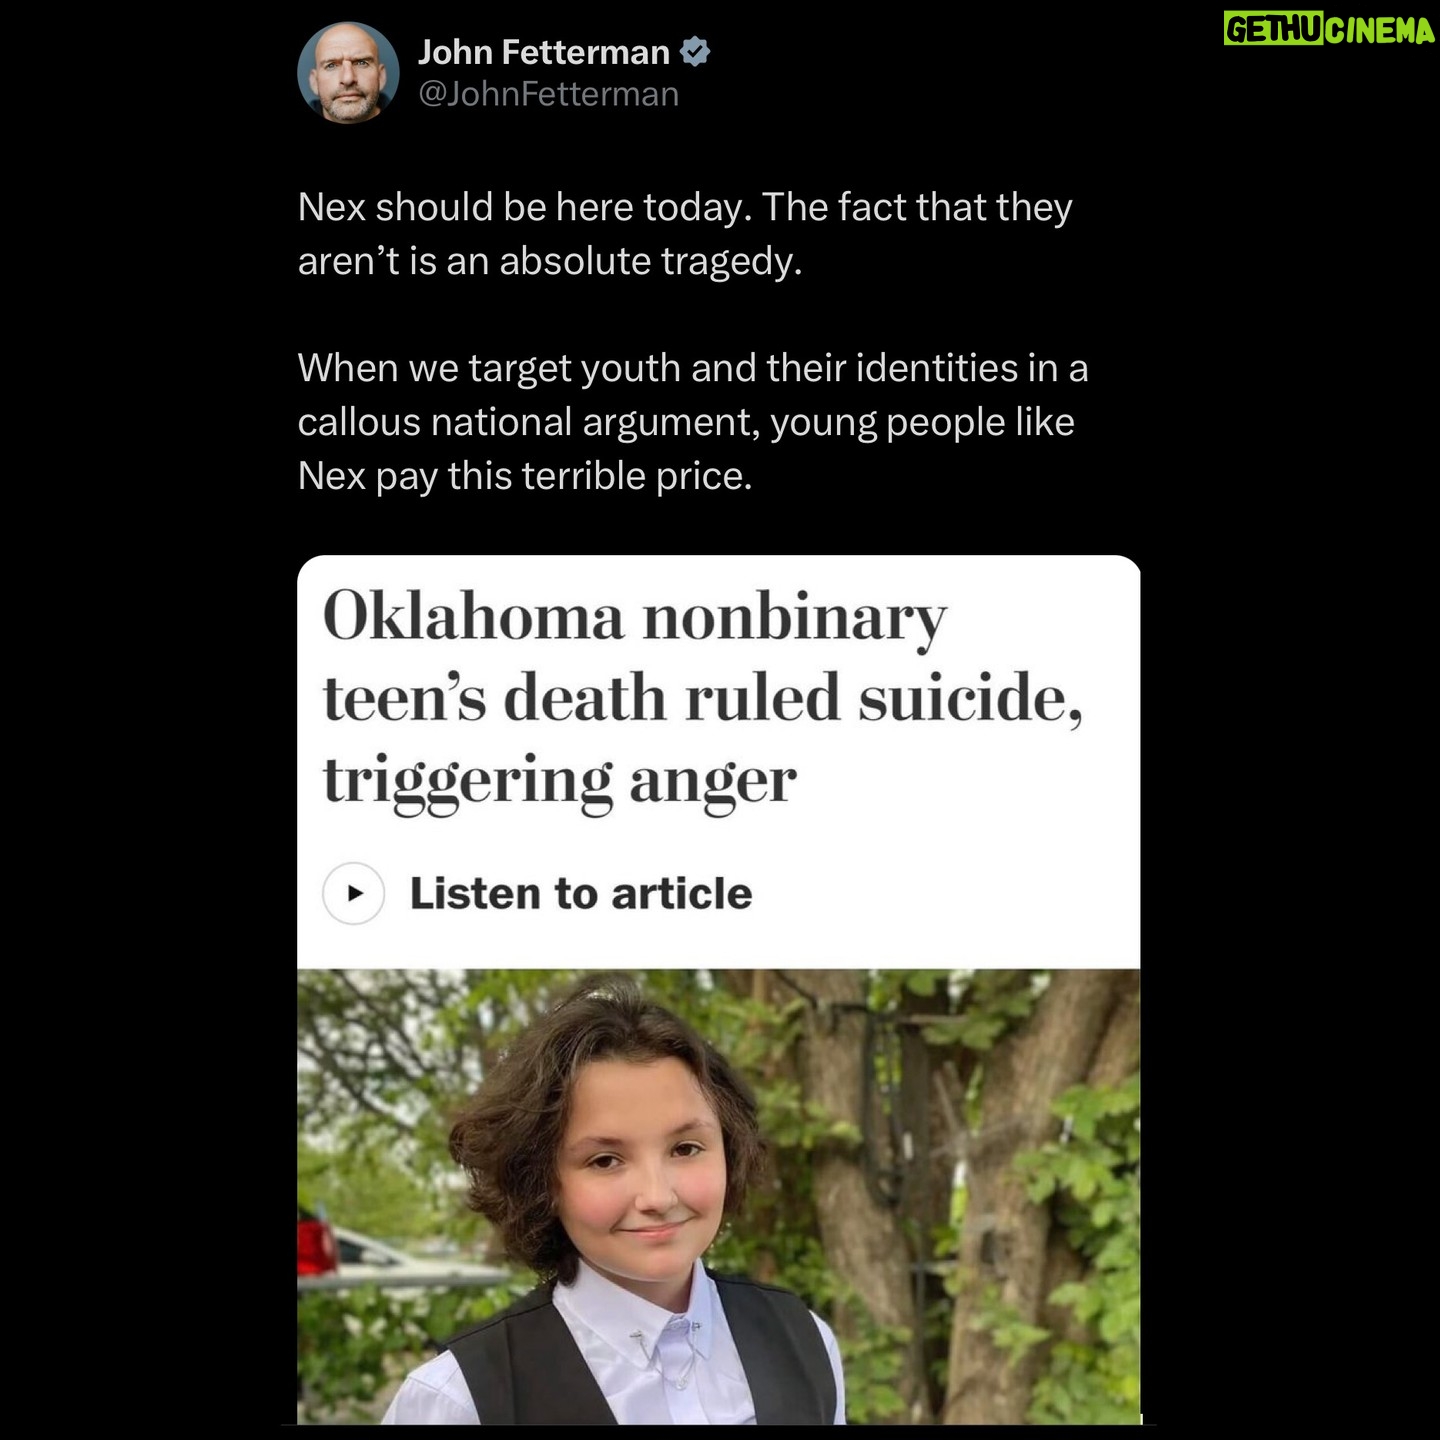Screen dimensions: 1440x1440
Task: Play the article audio with the circular play button
Action: point(354,893)
